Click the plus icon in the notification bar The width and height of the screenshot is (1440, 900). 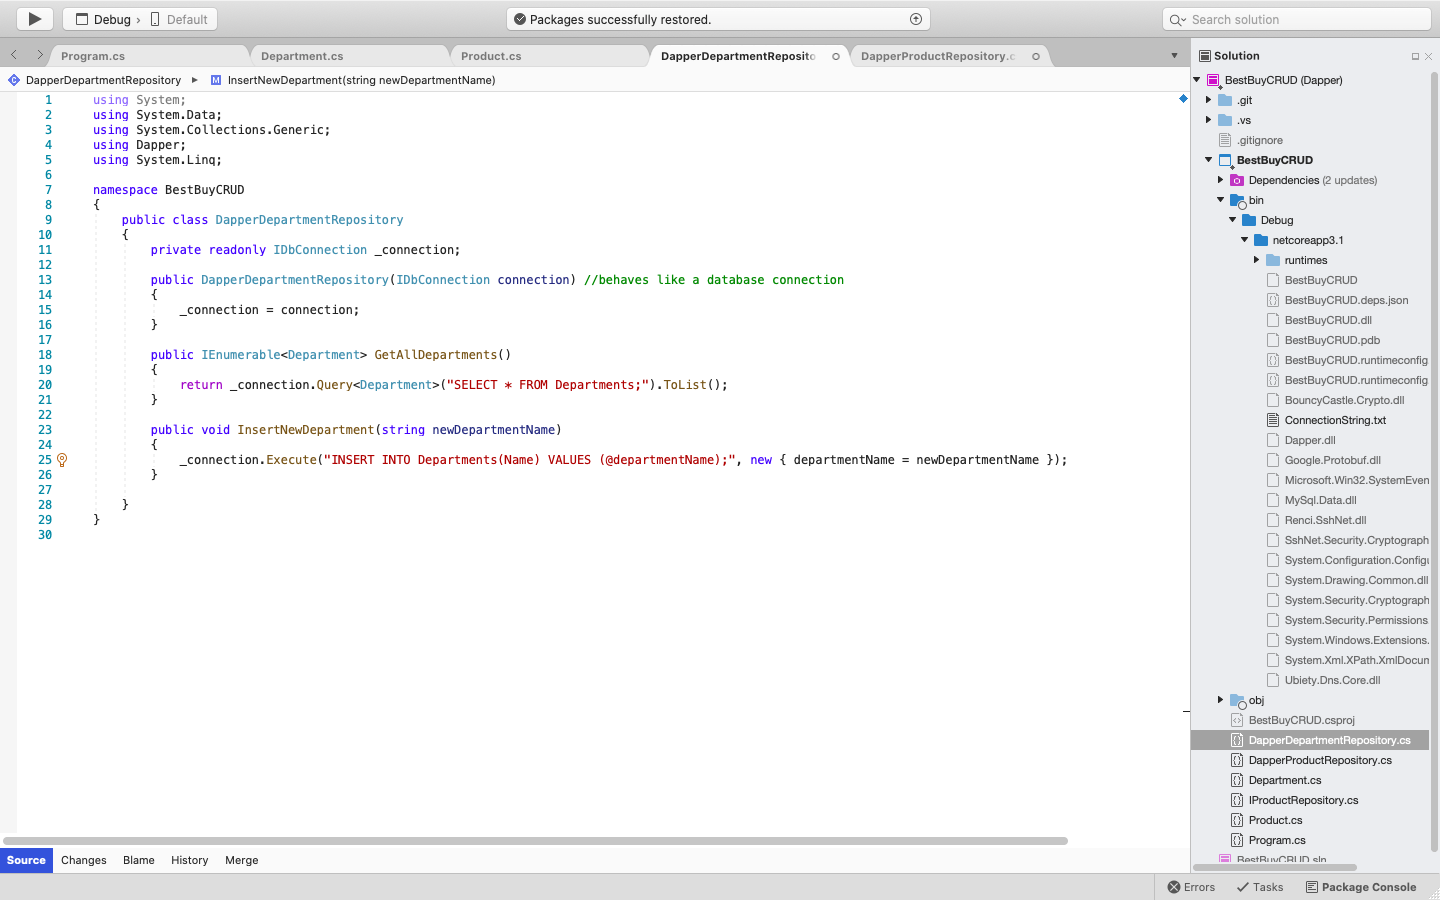(x=916, y=17)
